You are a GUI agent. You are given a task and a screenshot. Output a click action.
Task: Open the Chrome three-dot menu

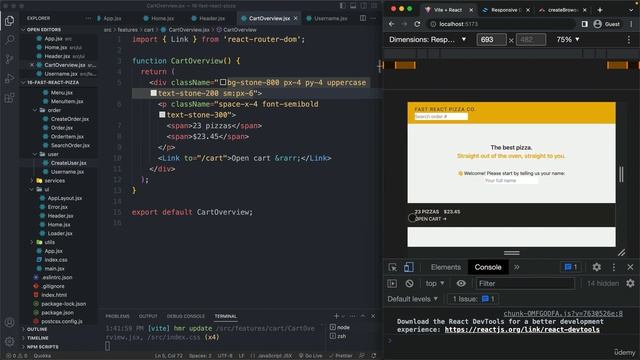(x=631, y=24)
